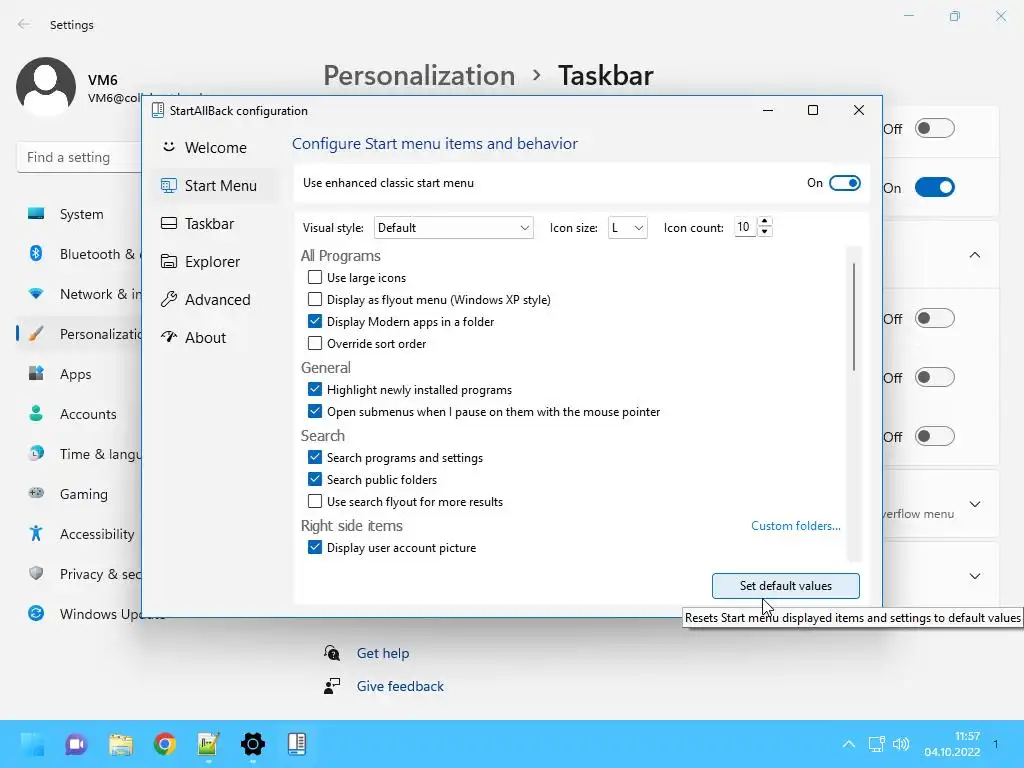Viewport: 1024px width, 768px height.
Task: Open Privacy & security settings
Action: [80, 574]
